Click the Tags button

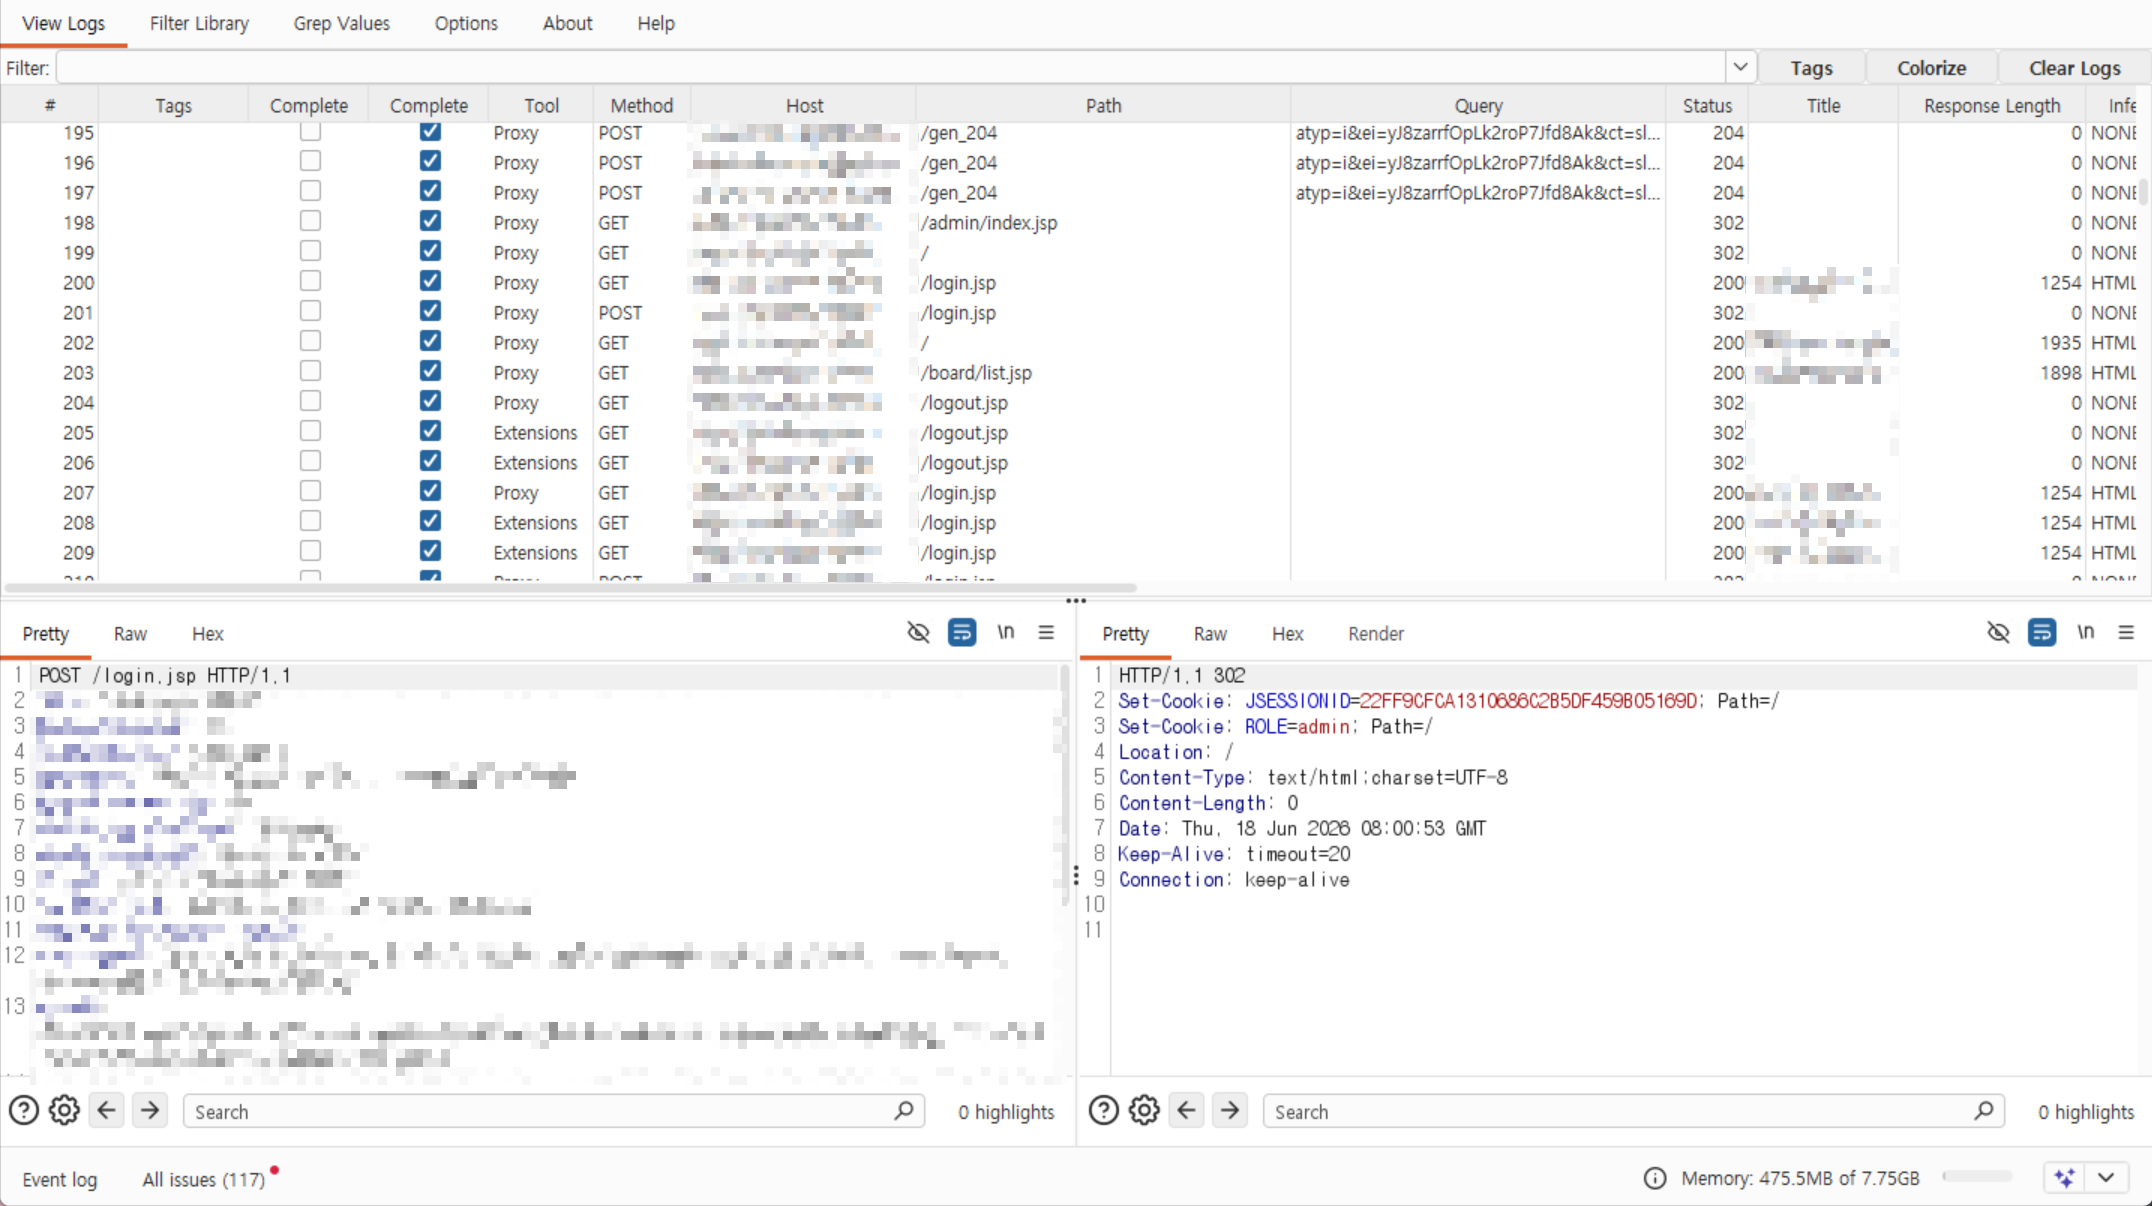tap(1811, 68)
